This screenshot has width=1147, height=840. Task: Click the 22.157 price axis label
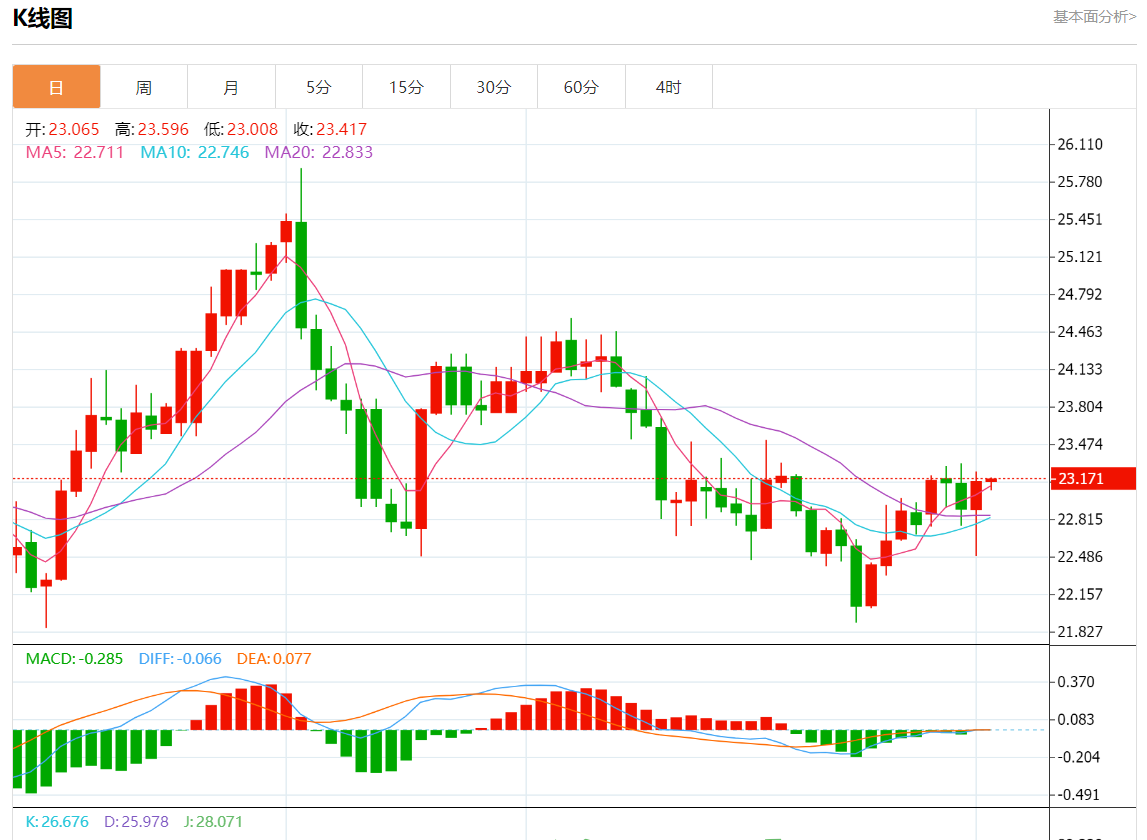[1080, 594]
